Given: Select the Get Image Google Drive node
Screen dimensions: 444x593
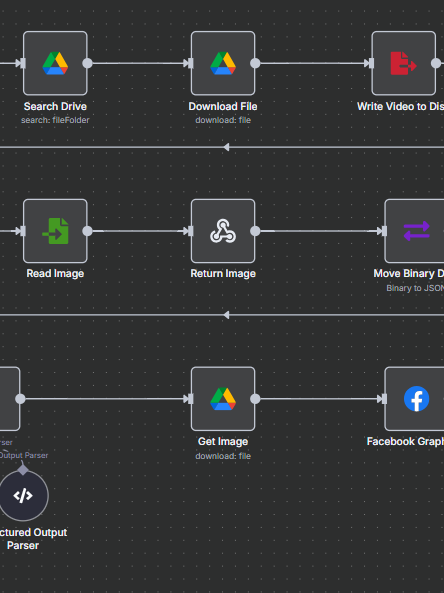Looking at the screenshot, I should (x=223, y=399).
